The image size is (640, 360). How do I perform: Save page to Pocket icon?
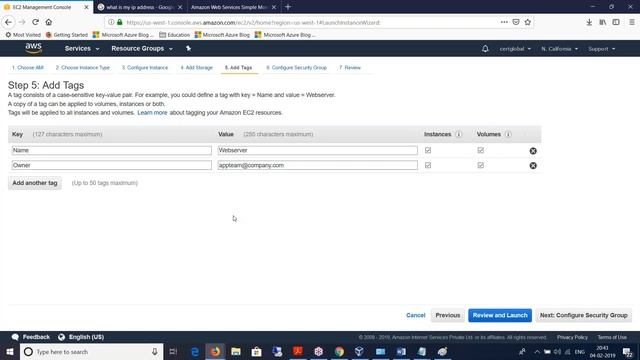516,22
